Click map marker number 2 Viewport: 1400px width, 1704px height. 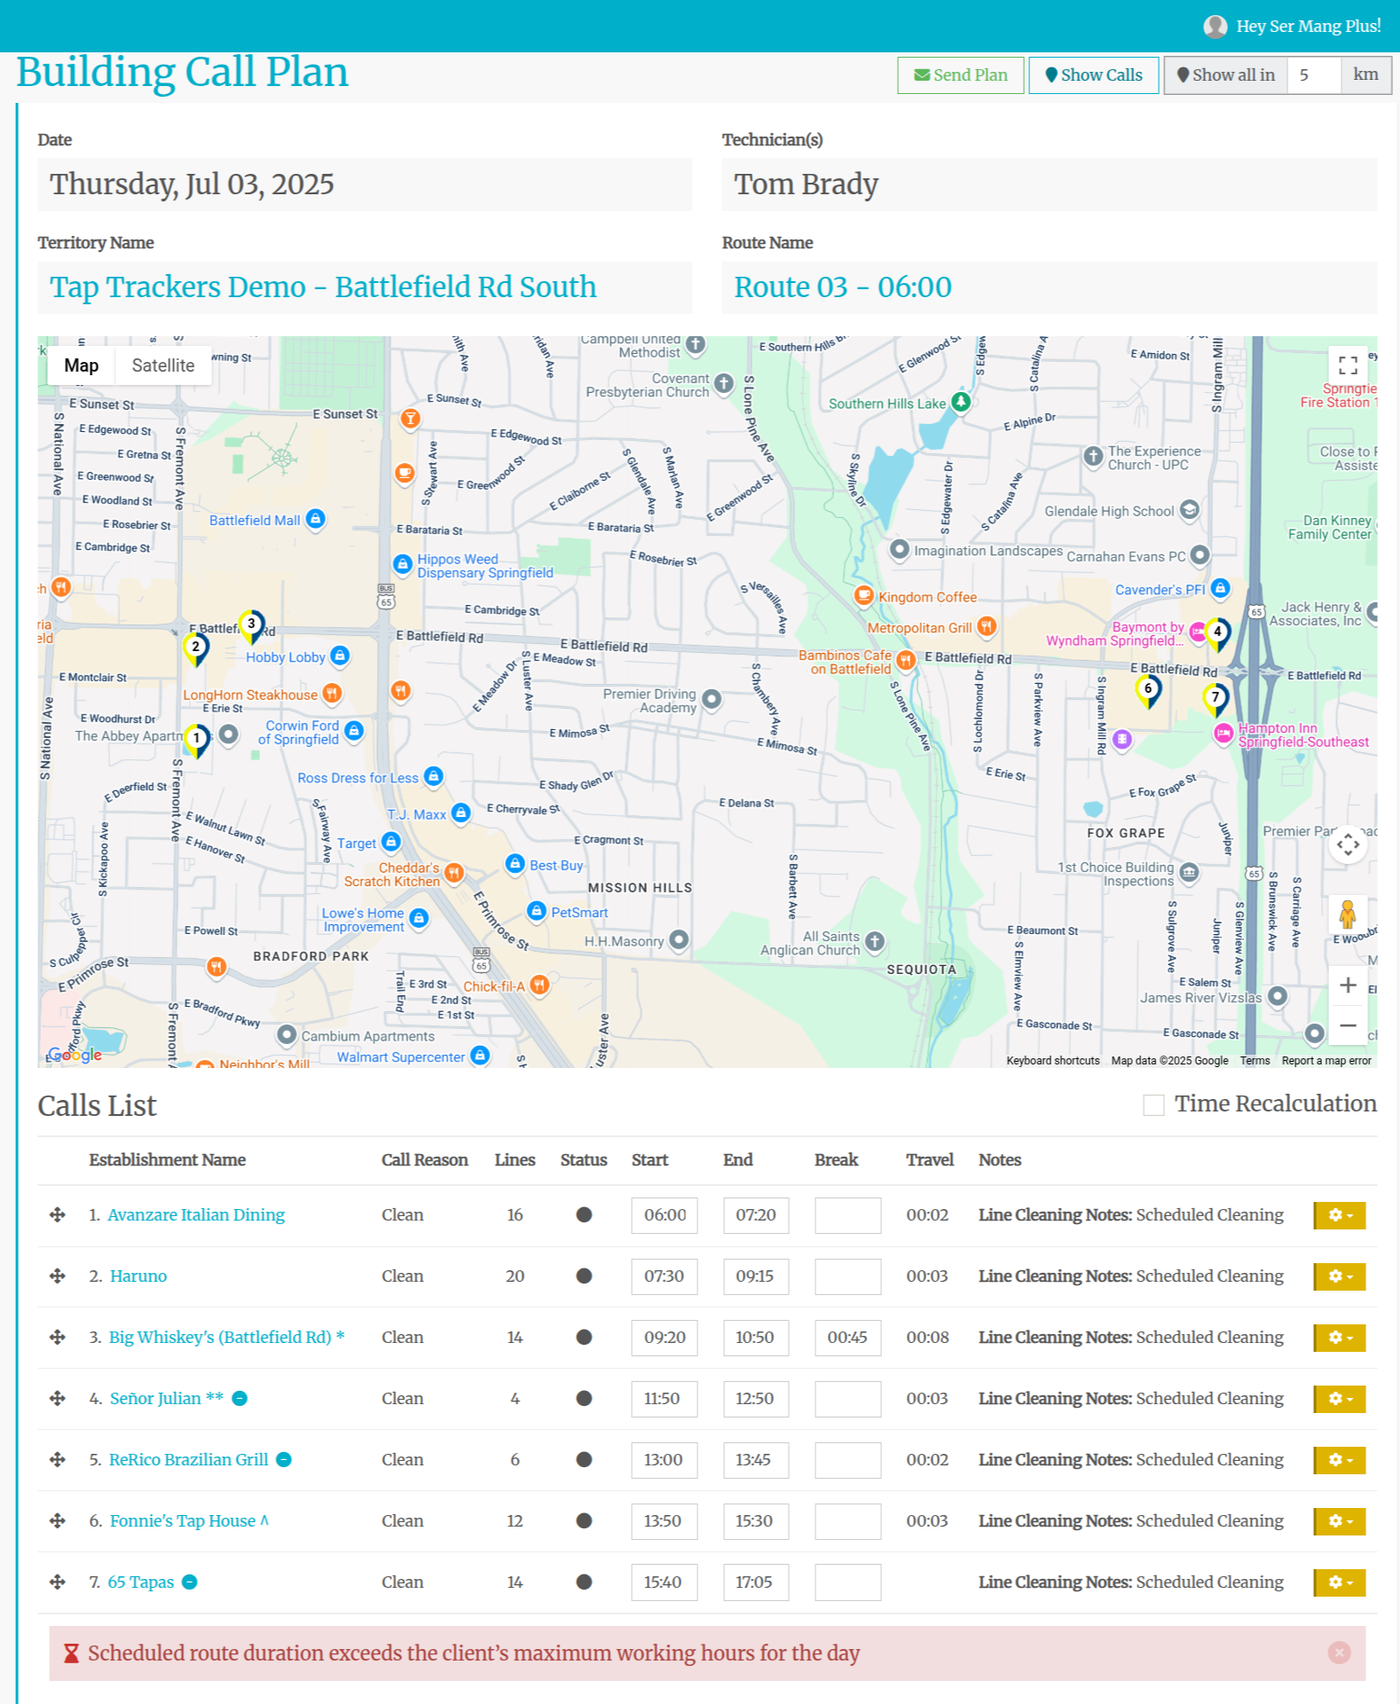[196, 648]
